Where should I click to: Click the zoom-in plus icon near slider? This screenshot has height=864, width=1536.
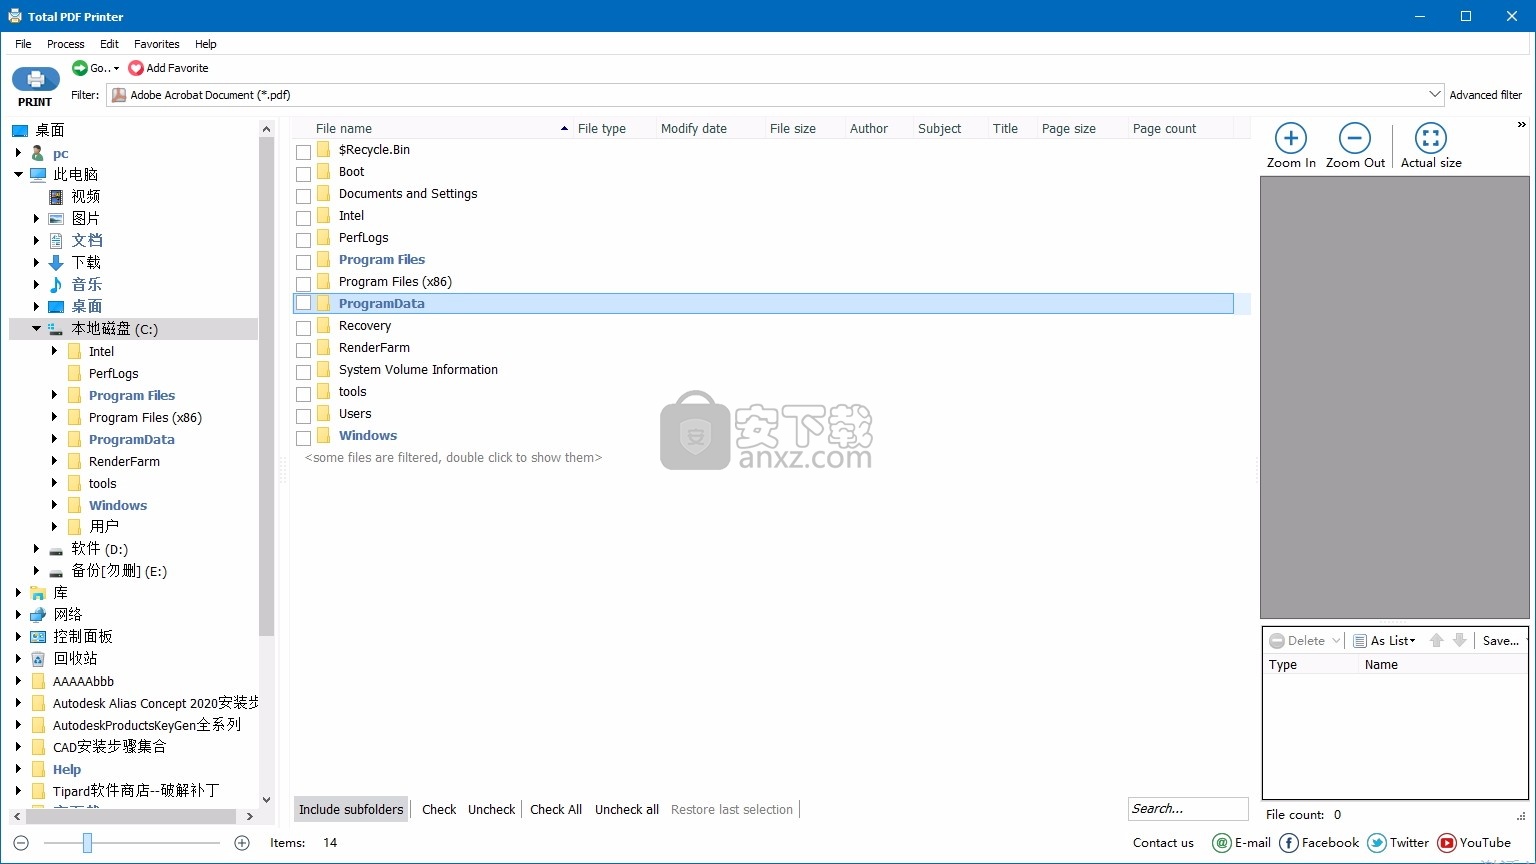point(242,843)
